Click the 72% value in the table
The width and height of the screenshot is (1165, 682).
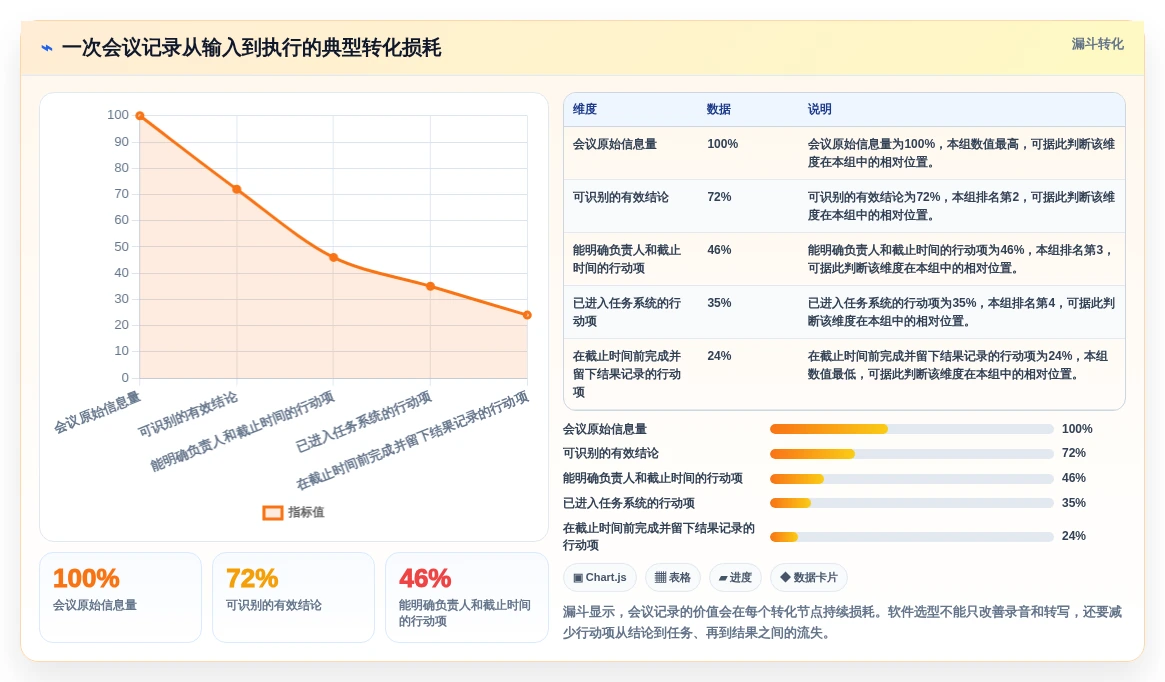[x=719, y=197]
